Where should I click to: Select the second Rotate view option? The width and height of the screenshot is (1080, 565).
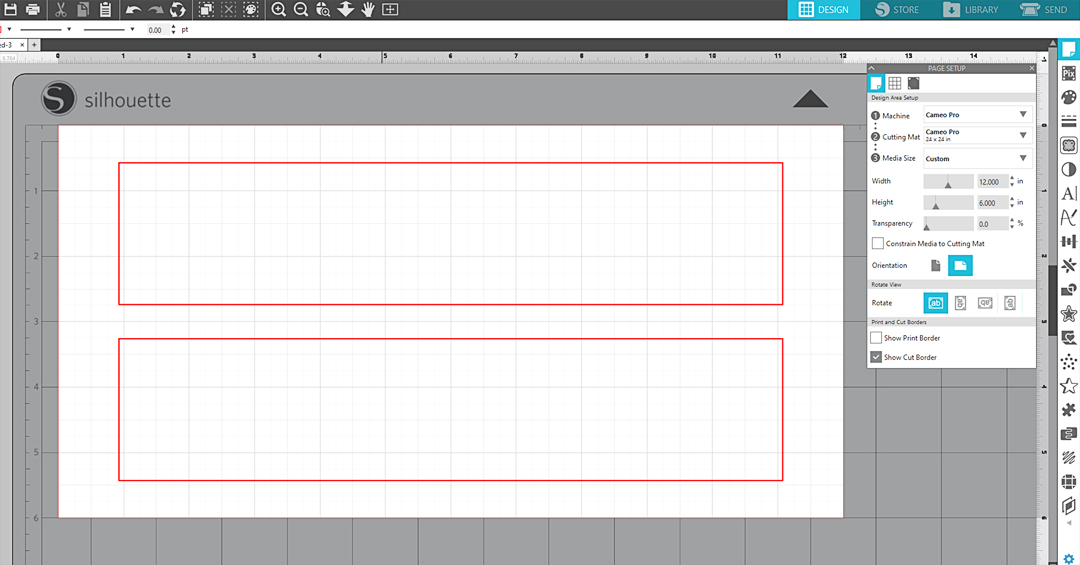[x=960, y=302]
